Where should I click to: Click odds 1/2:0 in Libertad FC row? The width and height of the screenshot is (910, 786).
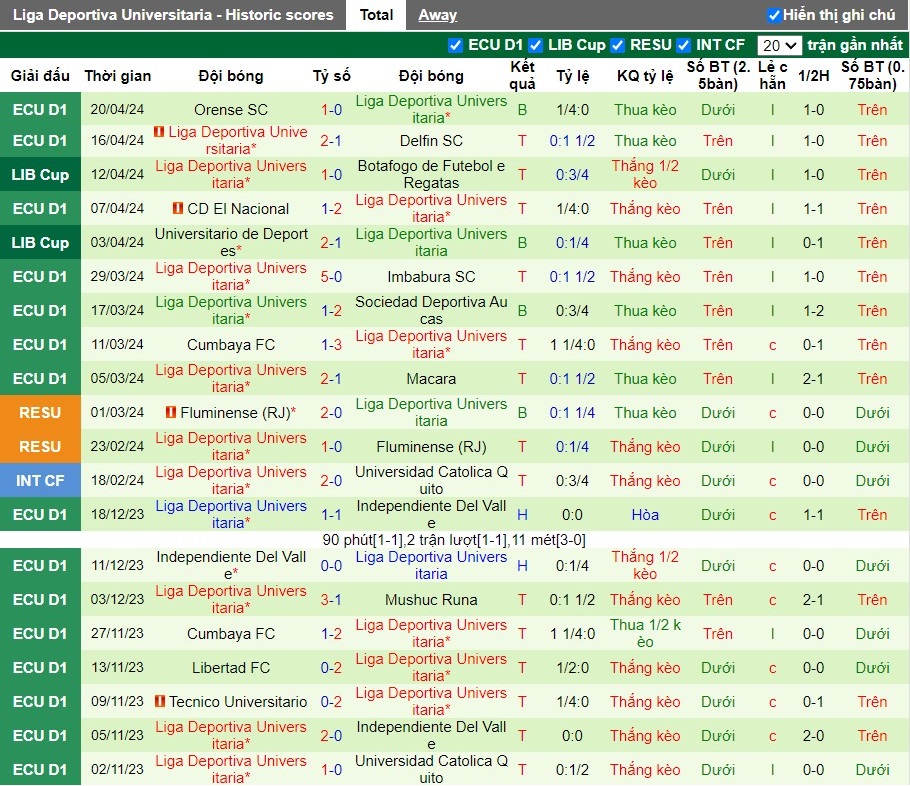pos(572,668)
